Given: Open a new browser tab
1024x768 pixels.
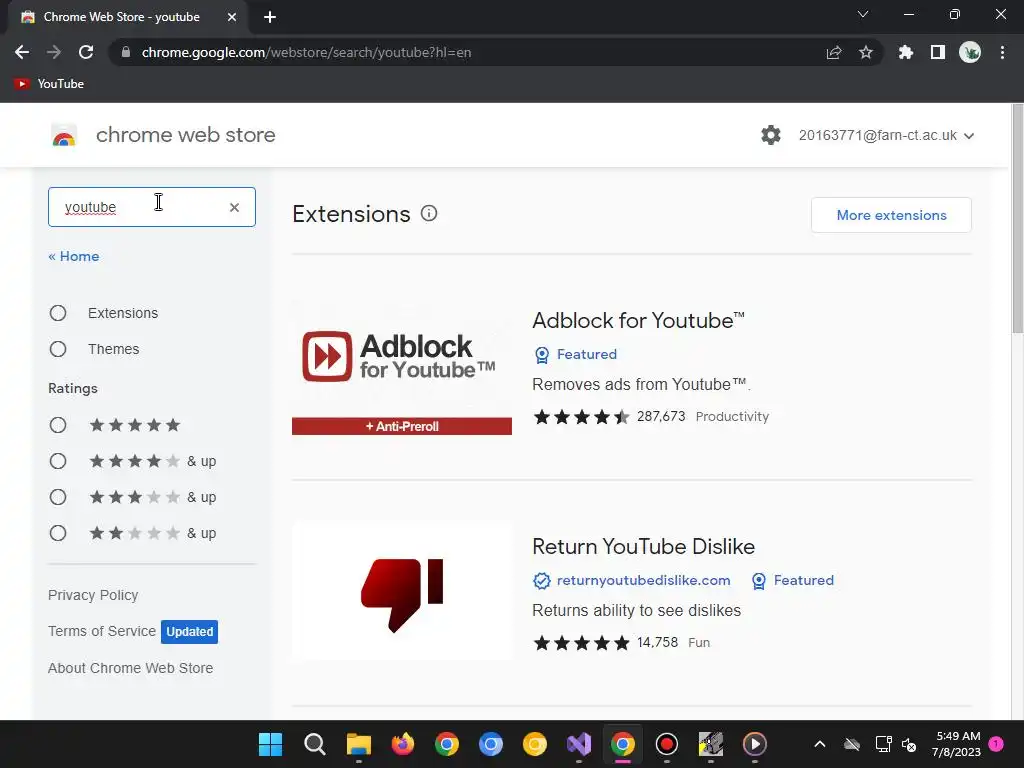Looking at the screenshot, I should (270, 17).
